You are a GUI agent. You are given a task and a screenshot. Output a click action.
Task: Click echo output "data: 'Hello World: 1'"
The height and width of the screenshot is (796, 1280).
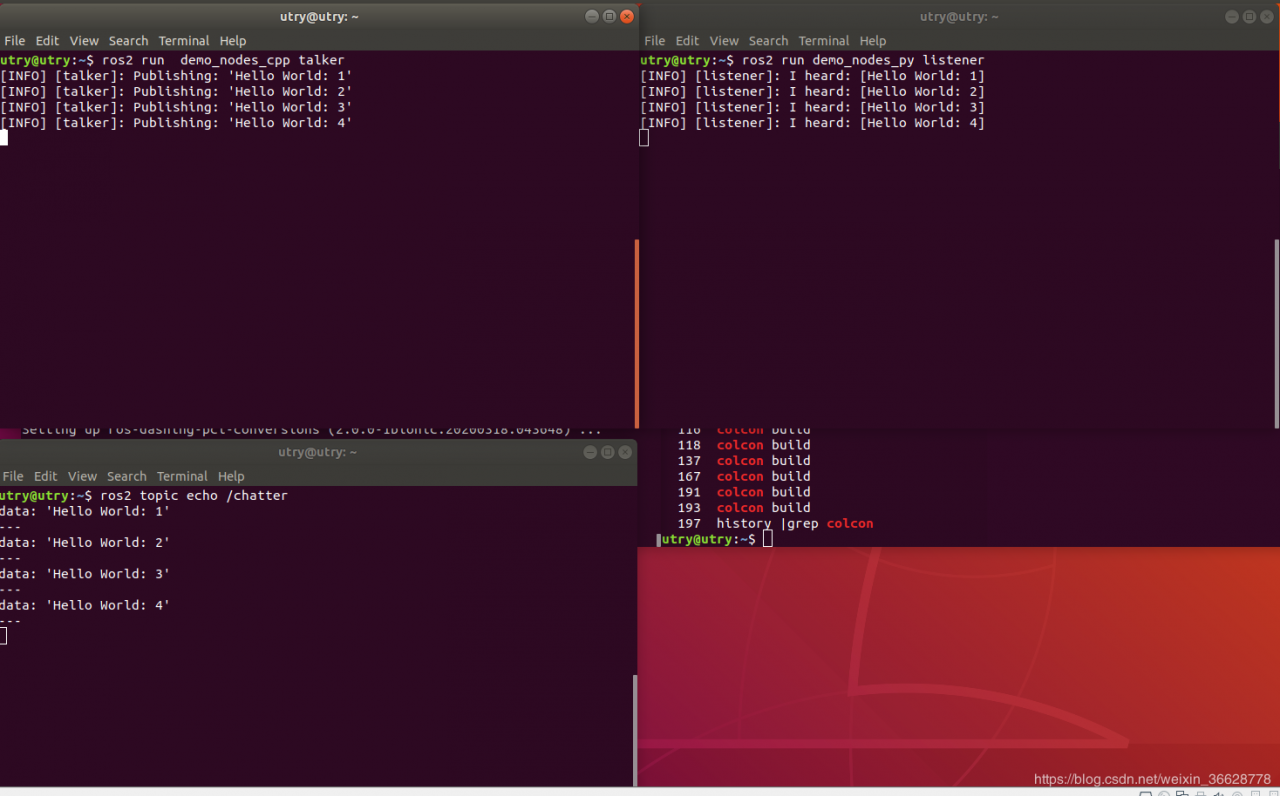click(85, 512)
